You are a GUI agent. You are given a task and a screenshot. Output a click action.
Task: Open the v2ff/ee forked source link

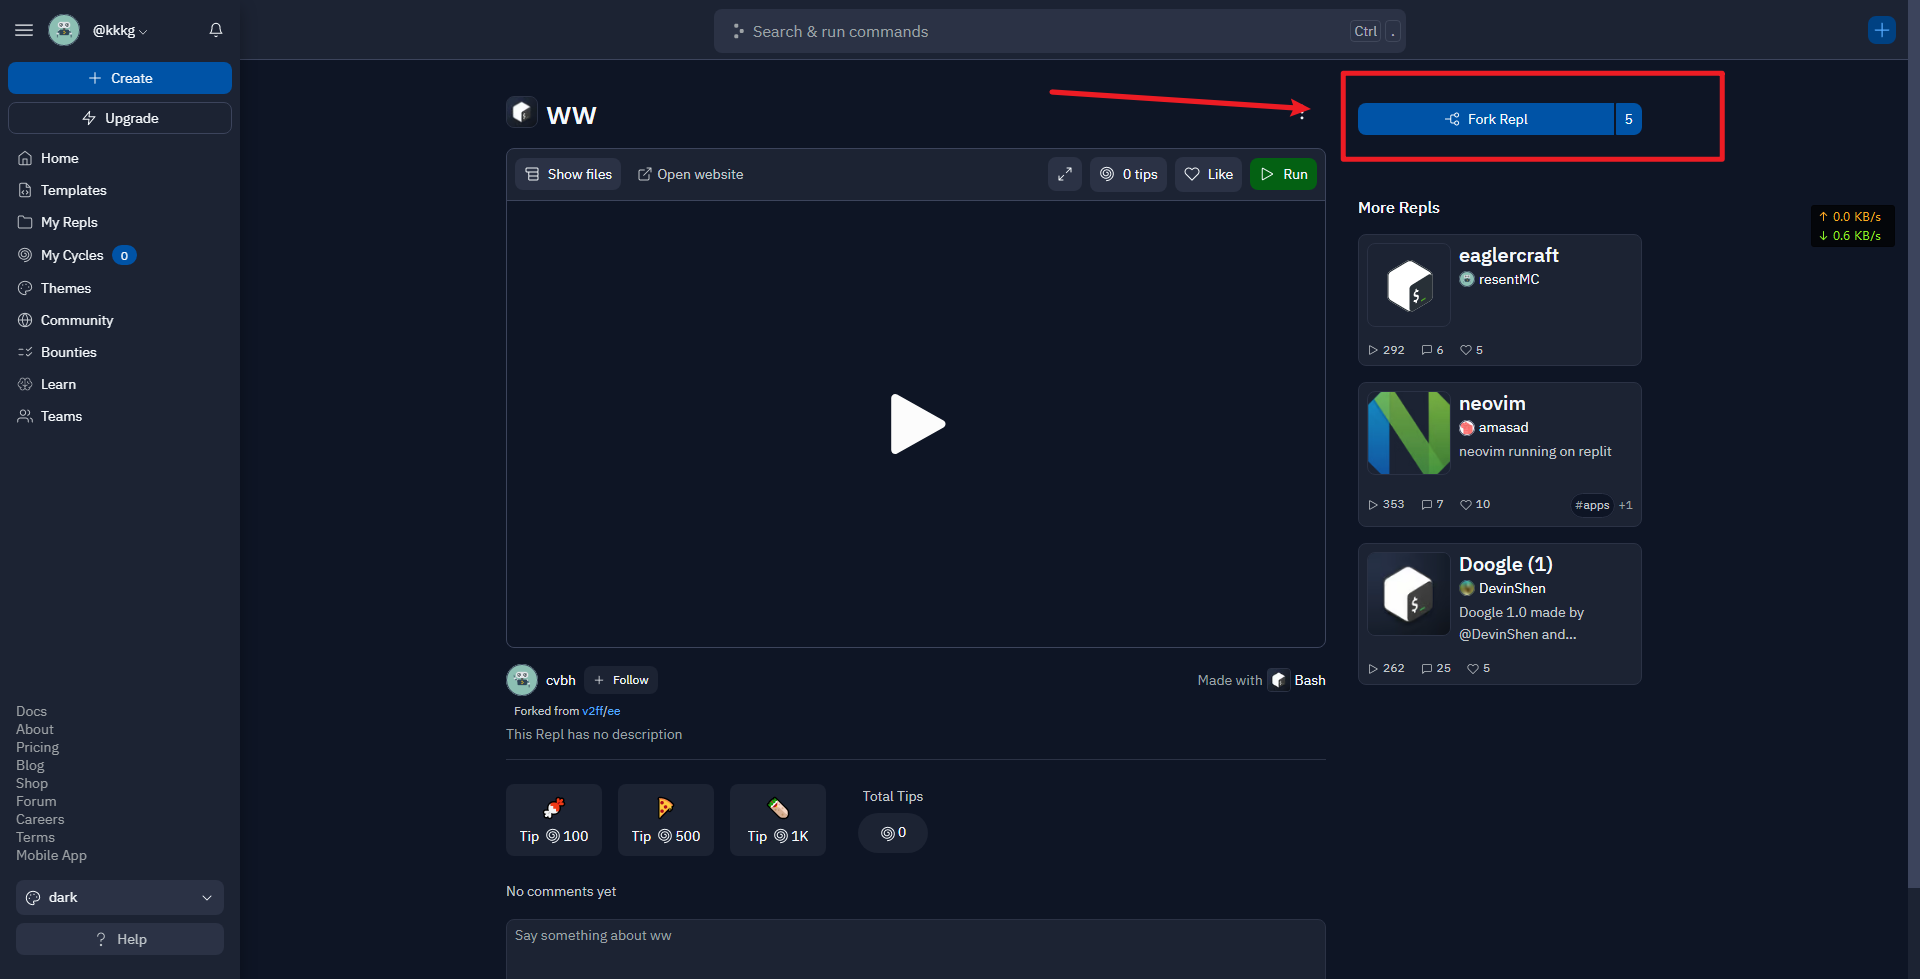pyautogui.click(x=601, y=711)
